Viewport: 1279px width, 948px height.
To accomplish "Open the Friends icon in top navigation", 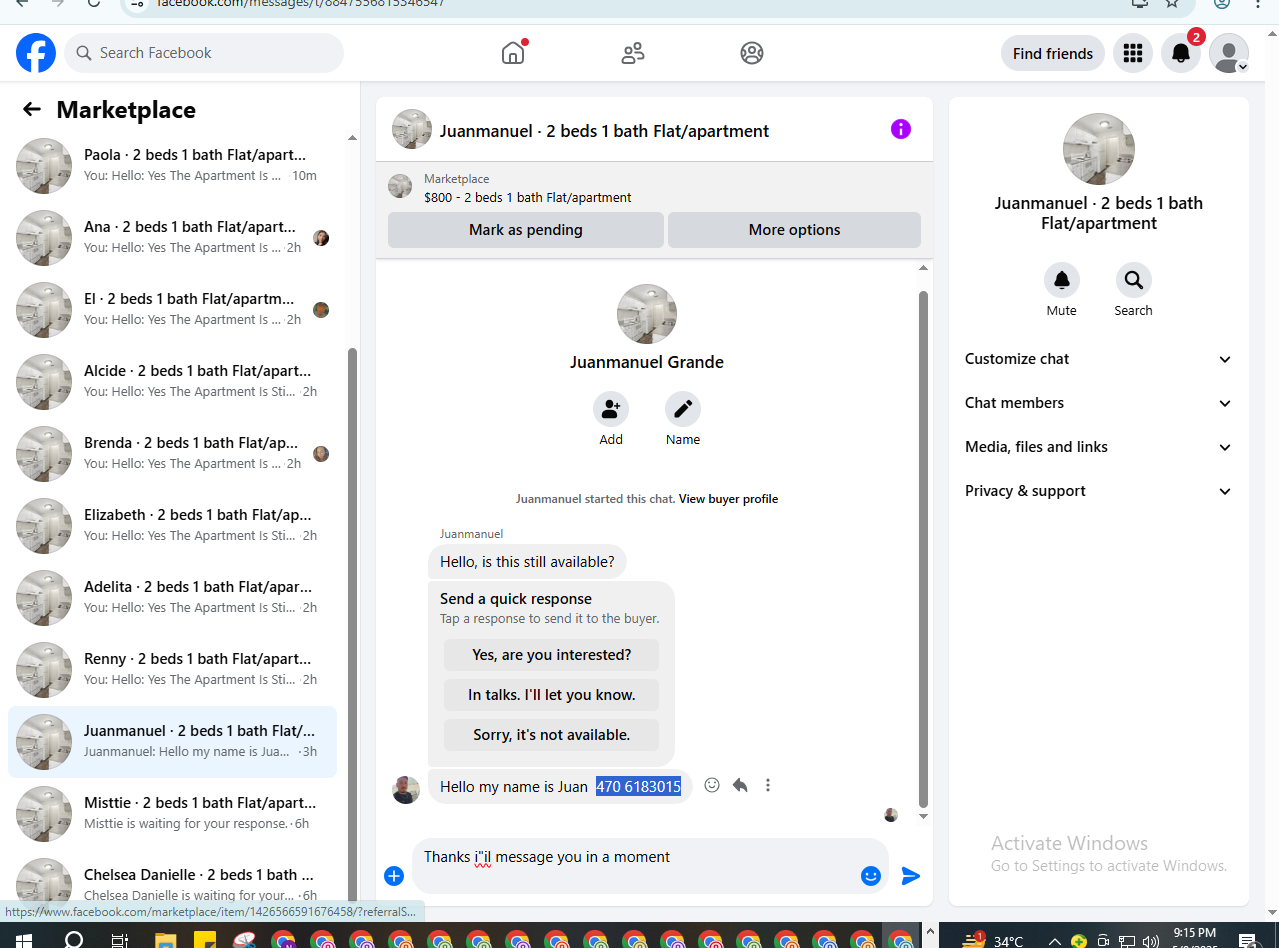I will point(633,53).
